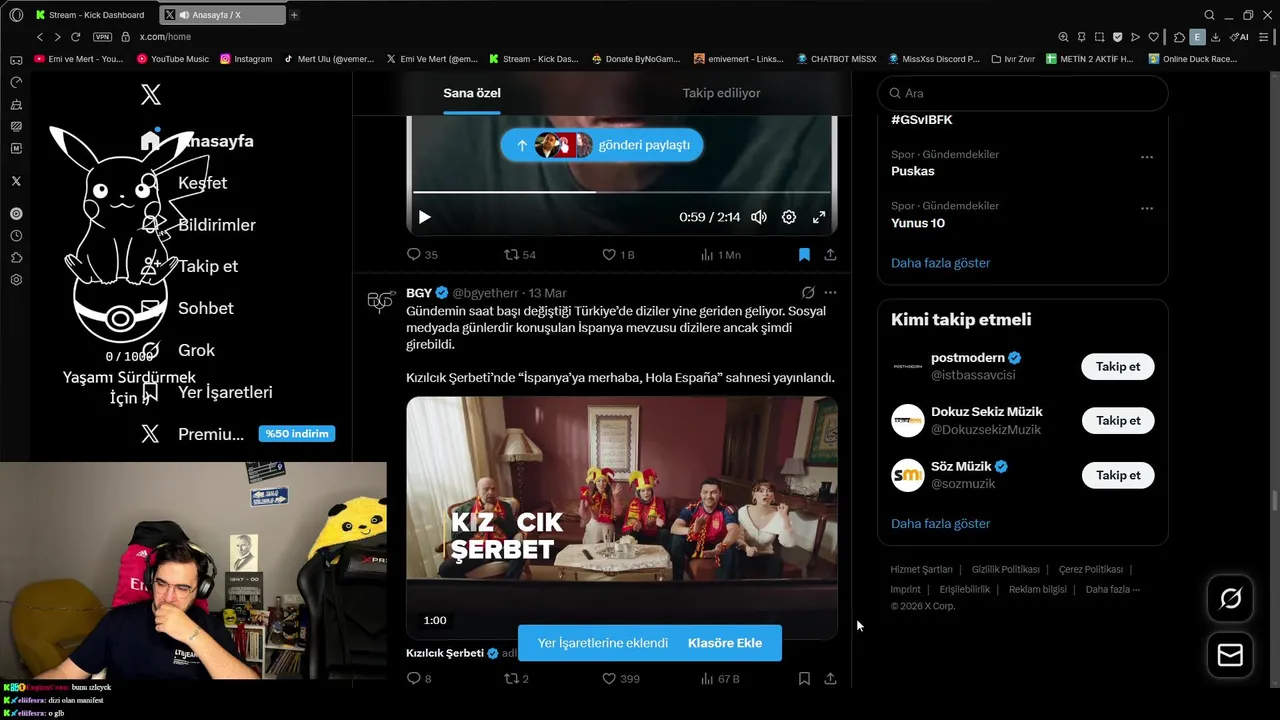Image resolution: width=1280 pixels, height=720 pixels.
Task: Open more options for Yunus 10 trend
Action: pyautogui.click(x=1147, y=208)
